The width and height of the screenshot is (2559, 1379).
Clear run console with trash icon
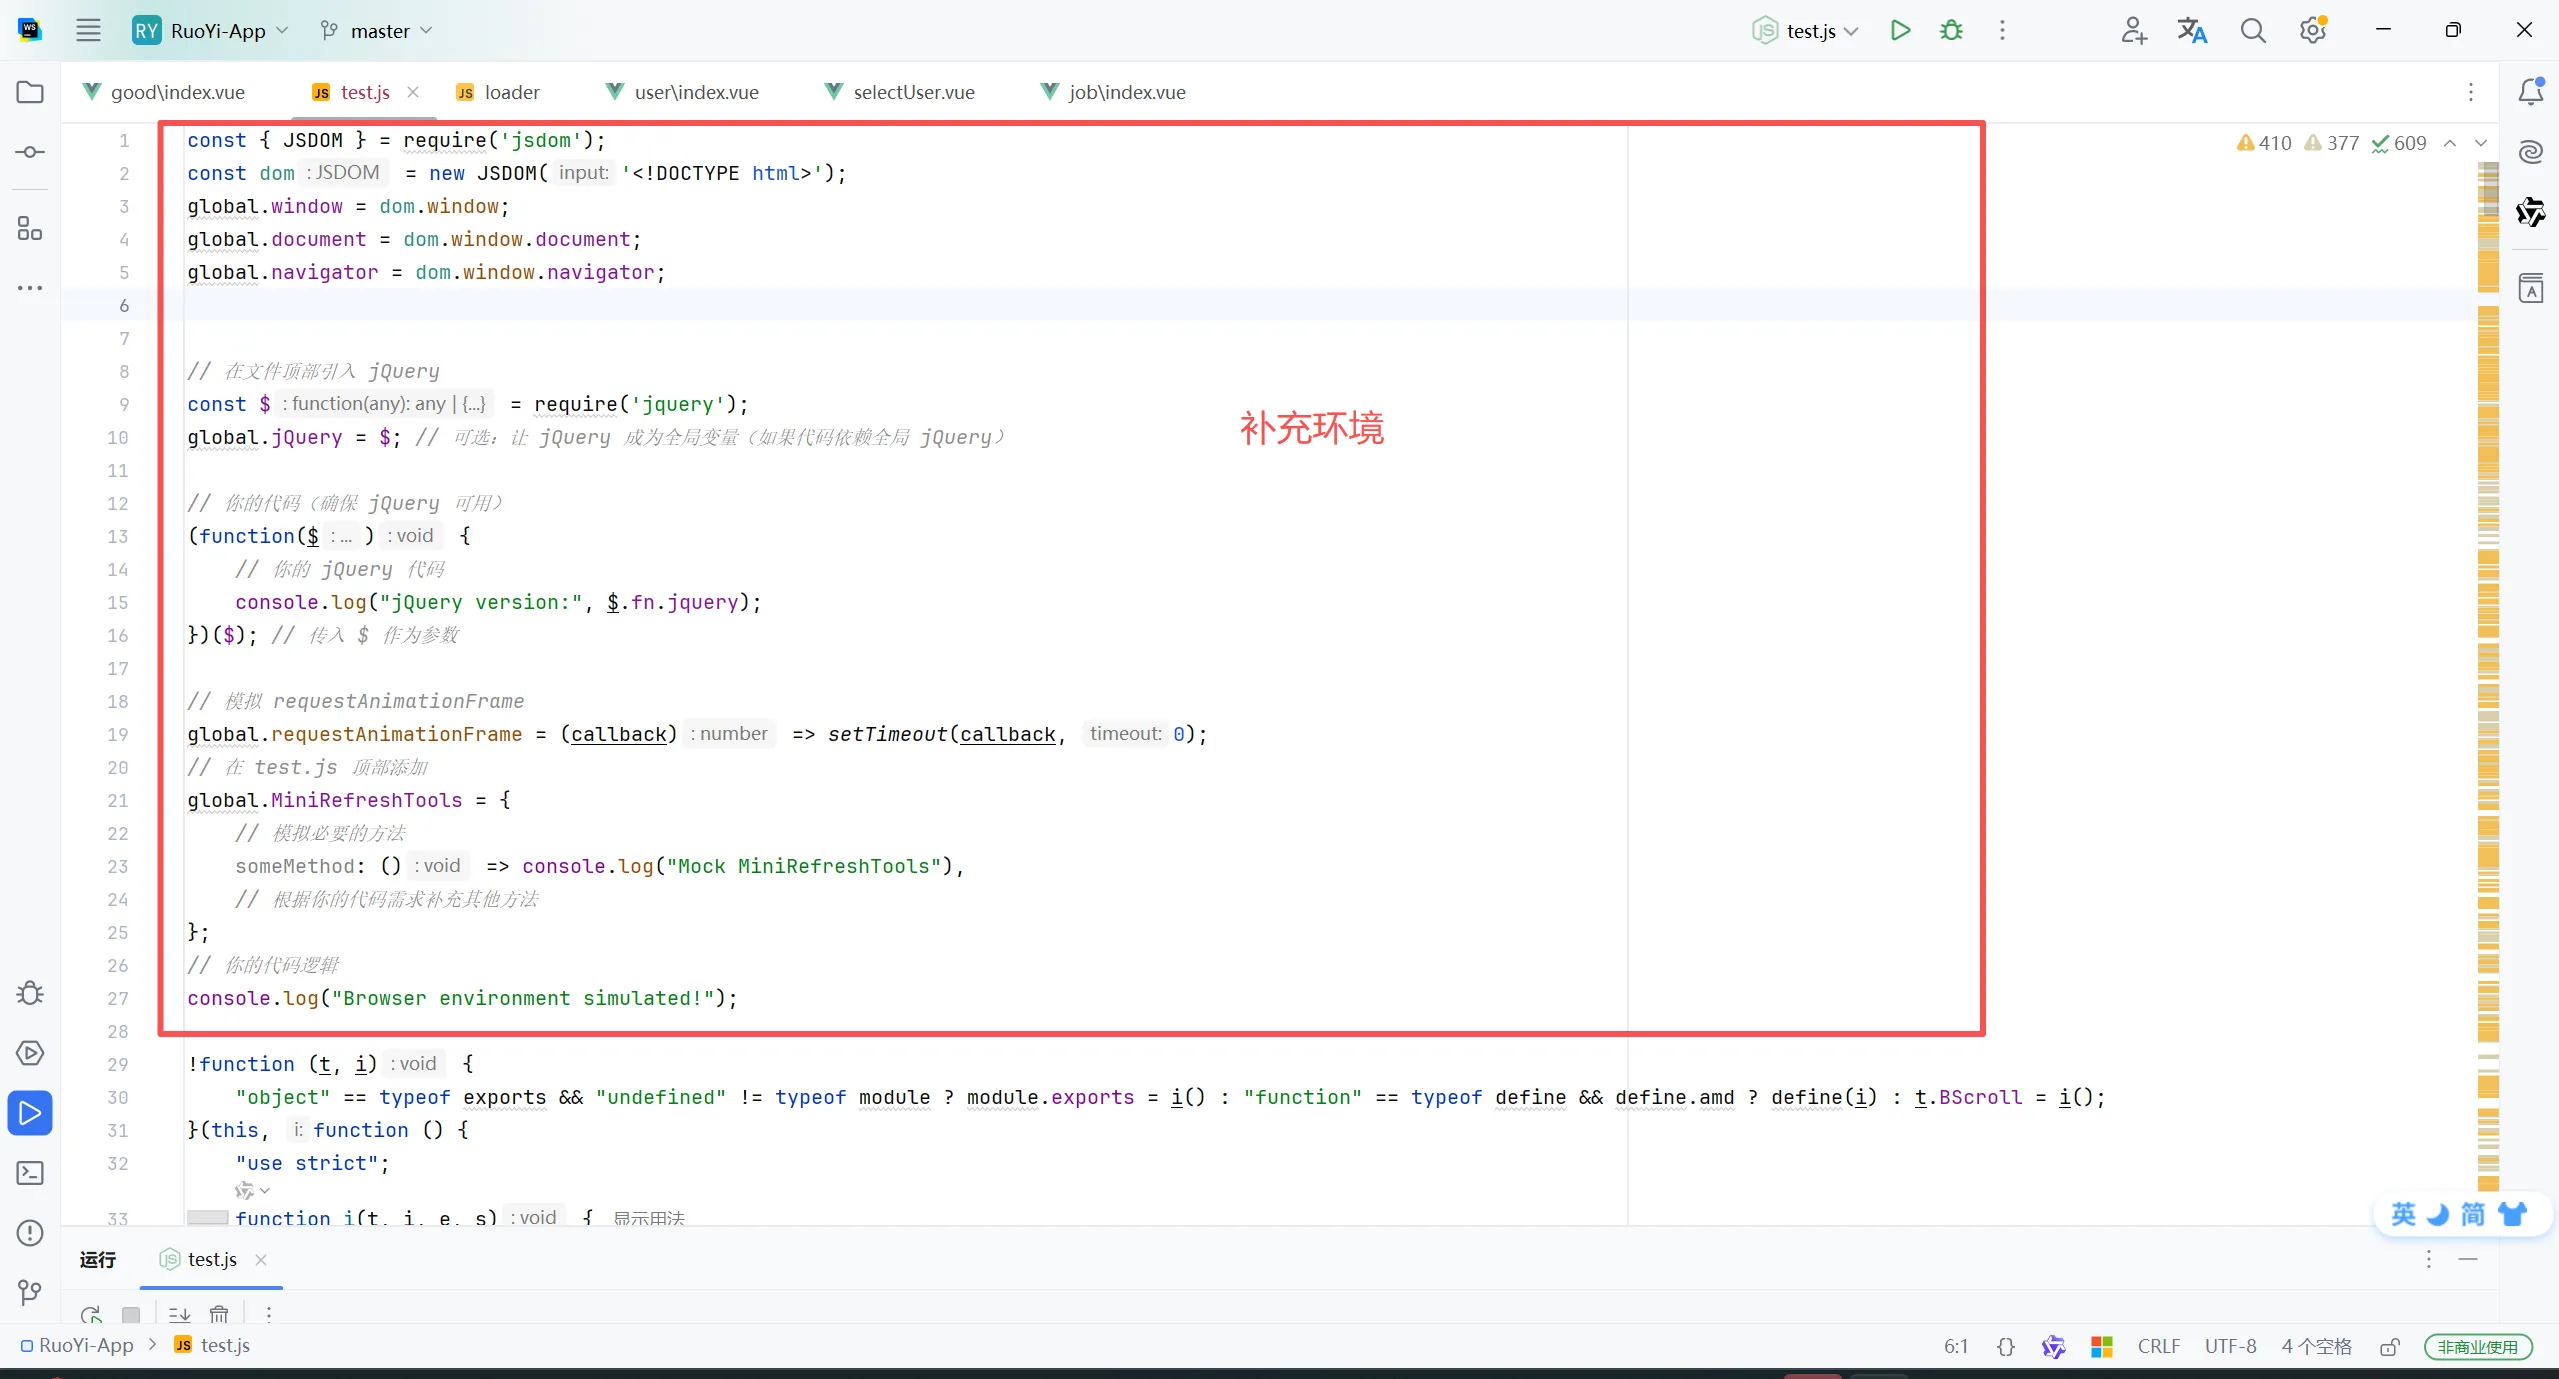coord(219,1314)
